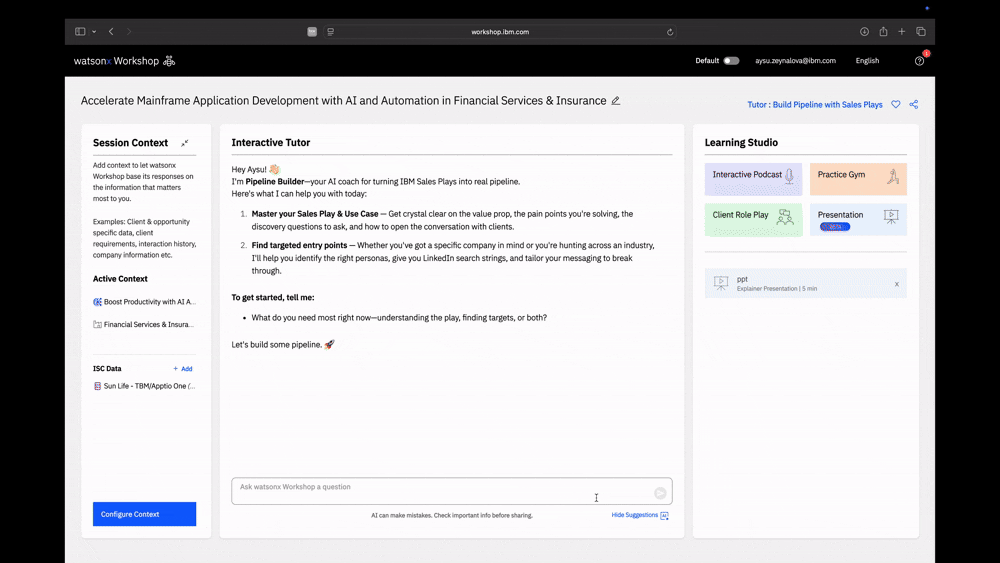Click the bee icon beside watsonx Workshop
The height and width of the screenshot is (563, 1000).
(169, 61)
